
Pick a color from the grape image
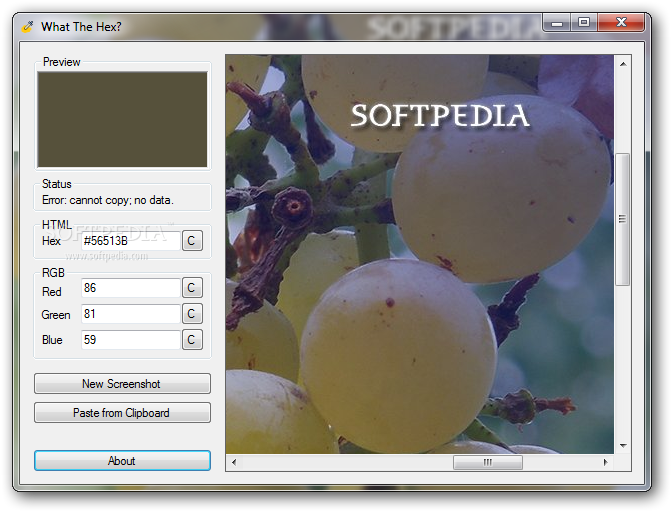pyautogui.click(x=420, y=254)
